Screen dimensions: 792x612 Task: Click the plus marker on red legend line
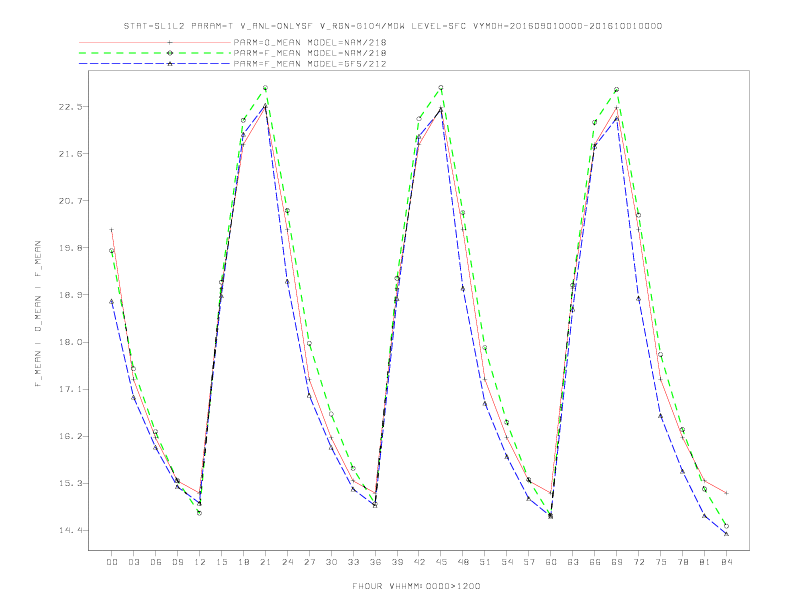[x=170, y=42]
